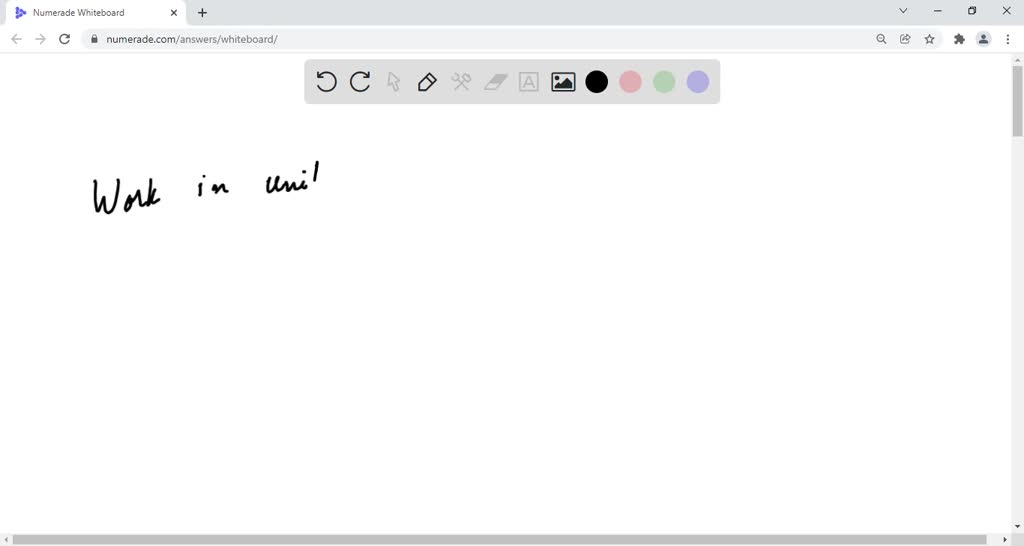The height and width of the screenshot is (546, 1024).
Task: Pick the green pen color
Action: click(x=664, y=82)
